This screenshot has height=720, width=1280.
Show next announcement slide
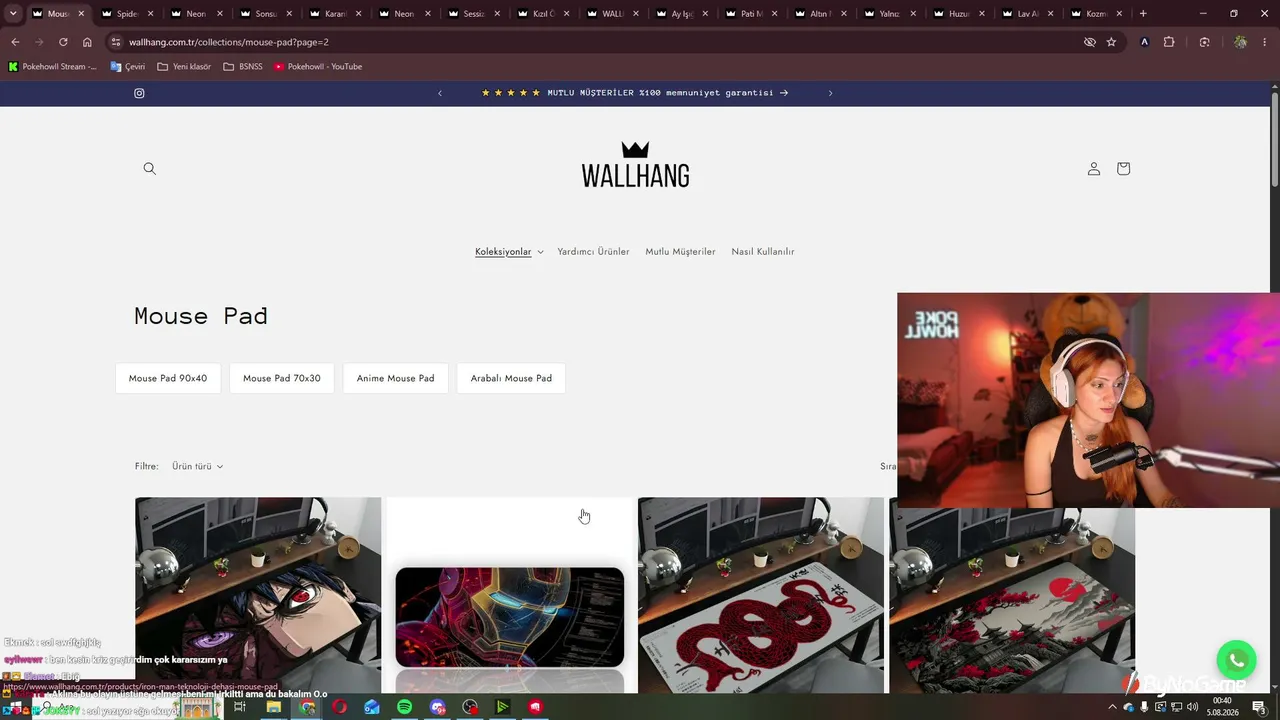[x=830, y=93]
